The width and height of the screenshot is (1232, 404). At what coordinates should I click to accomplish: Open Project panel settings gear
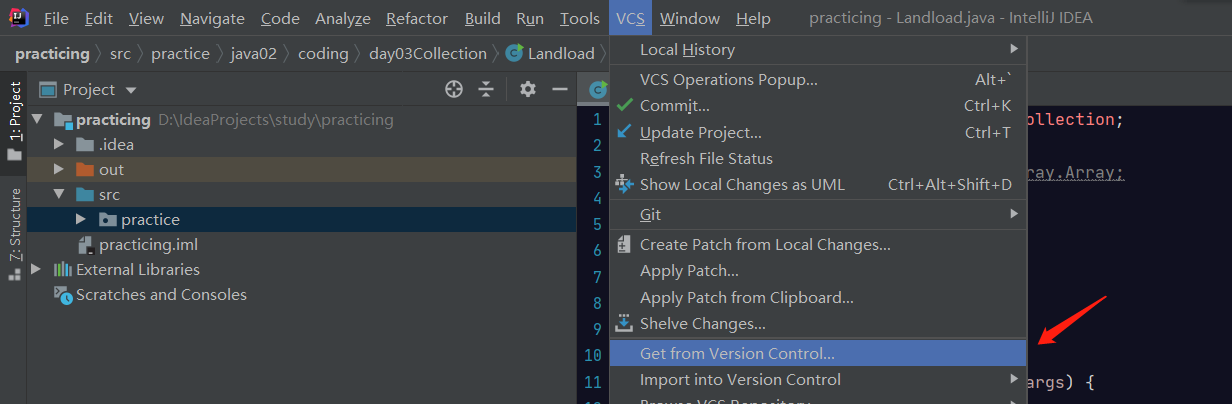tap(528, 90)
